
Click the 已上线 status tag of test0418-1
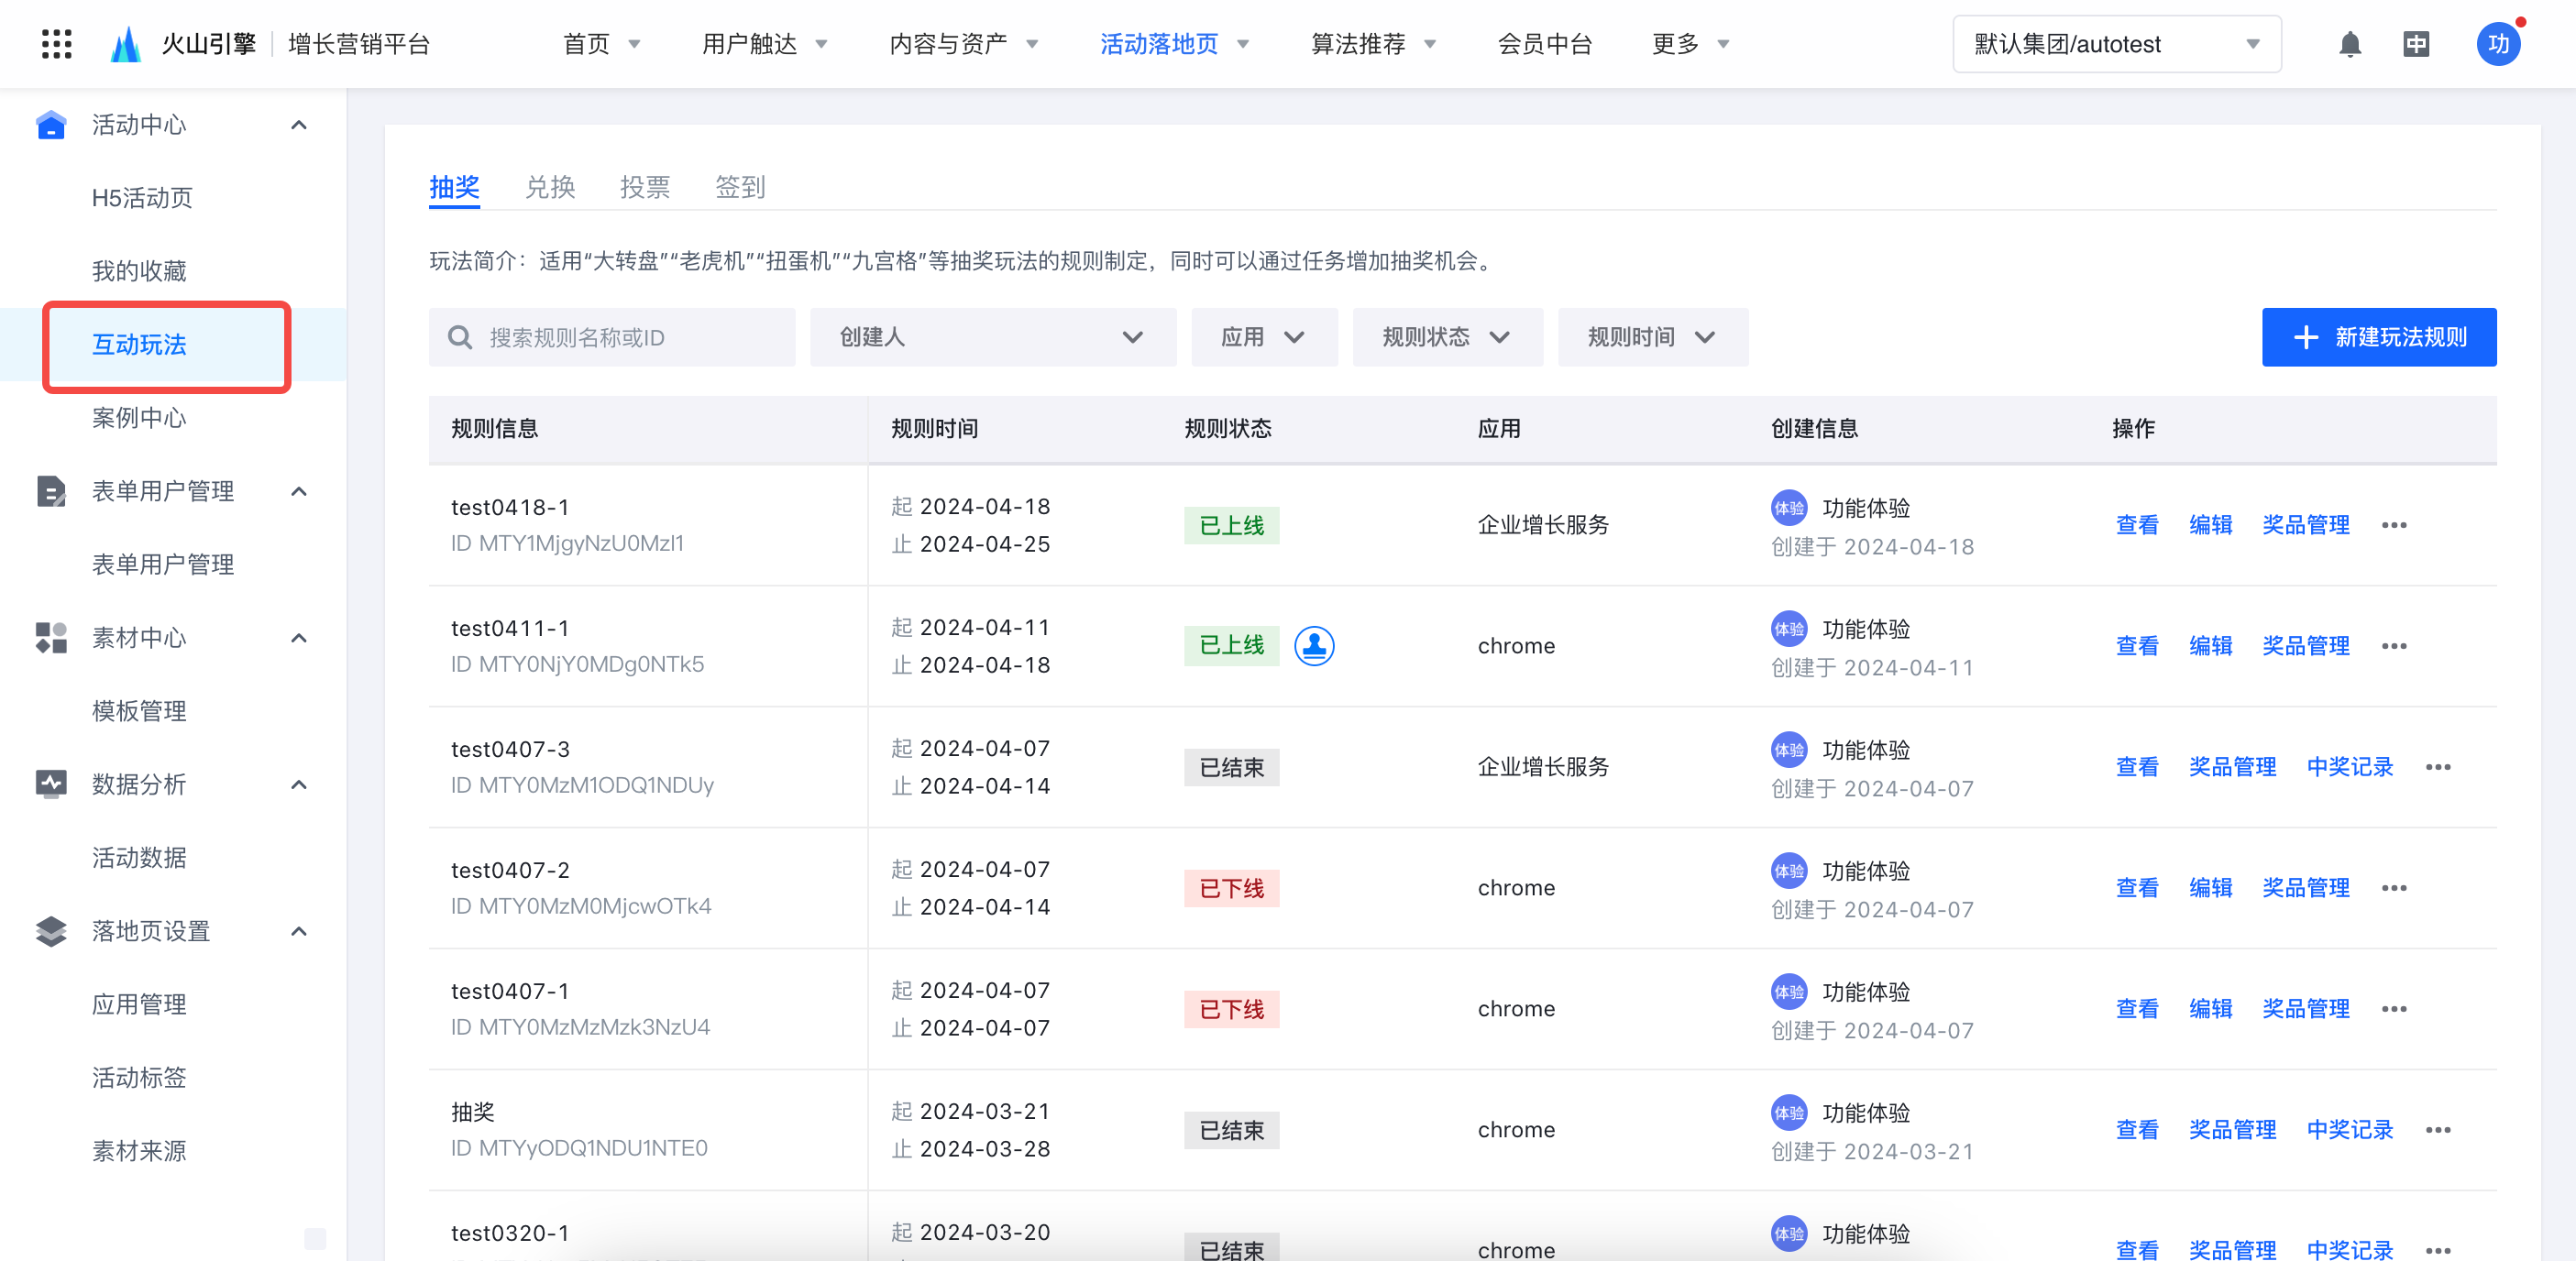coord(1231,525)
